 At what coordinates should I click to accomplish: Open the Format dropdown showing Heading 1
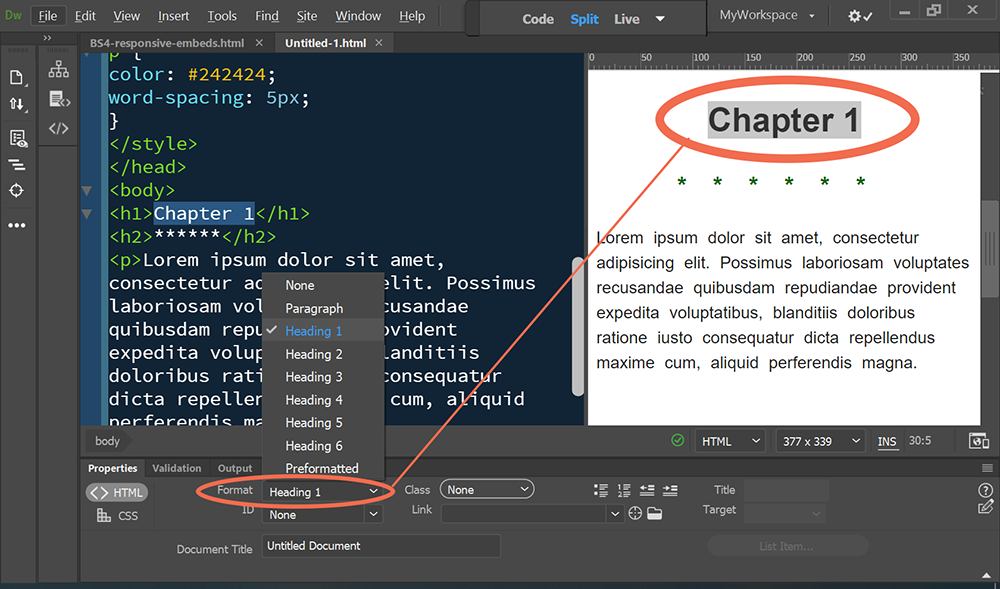click(x=323, y=491)
